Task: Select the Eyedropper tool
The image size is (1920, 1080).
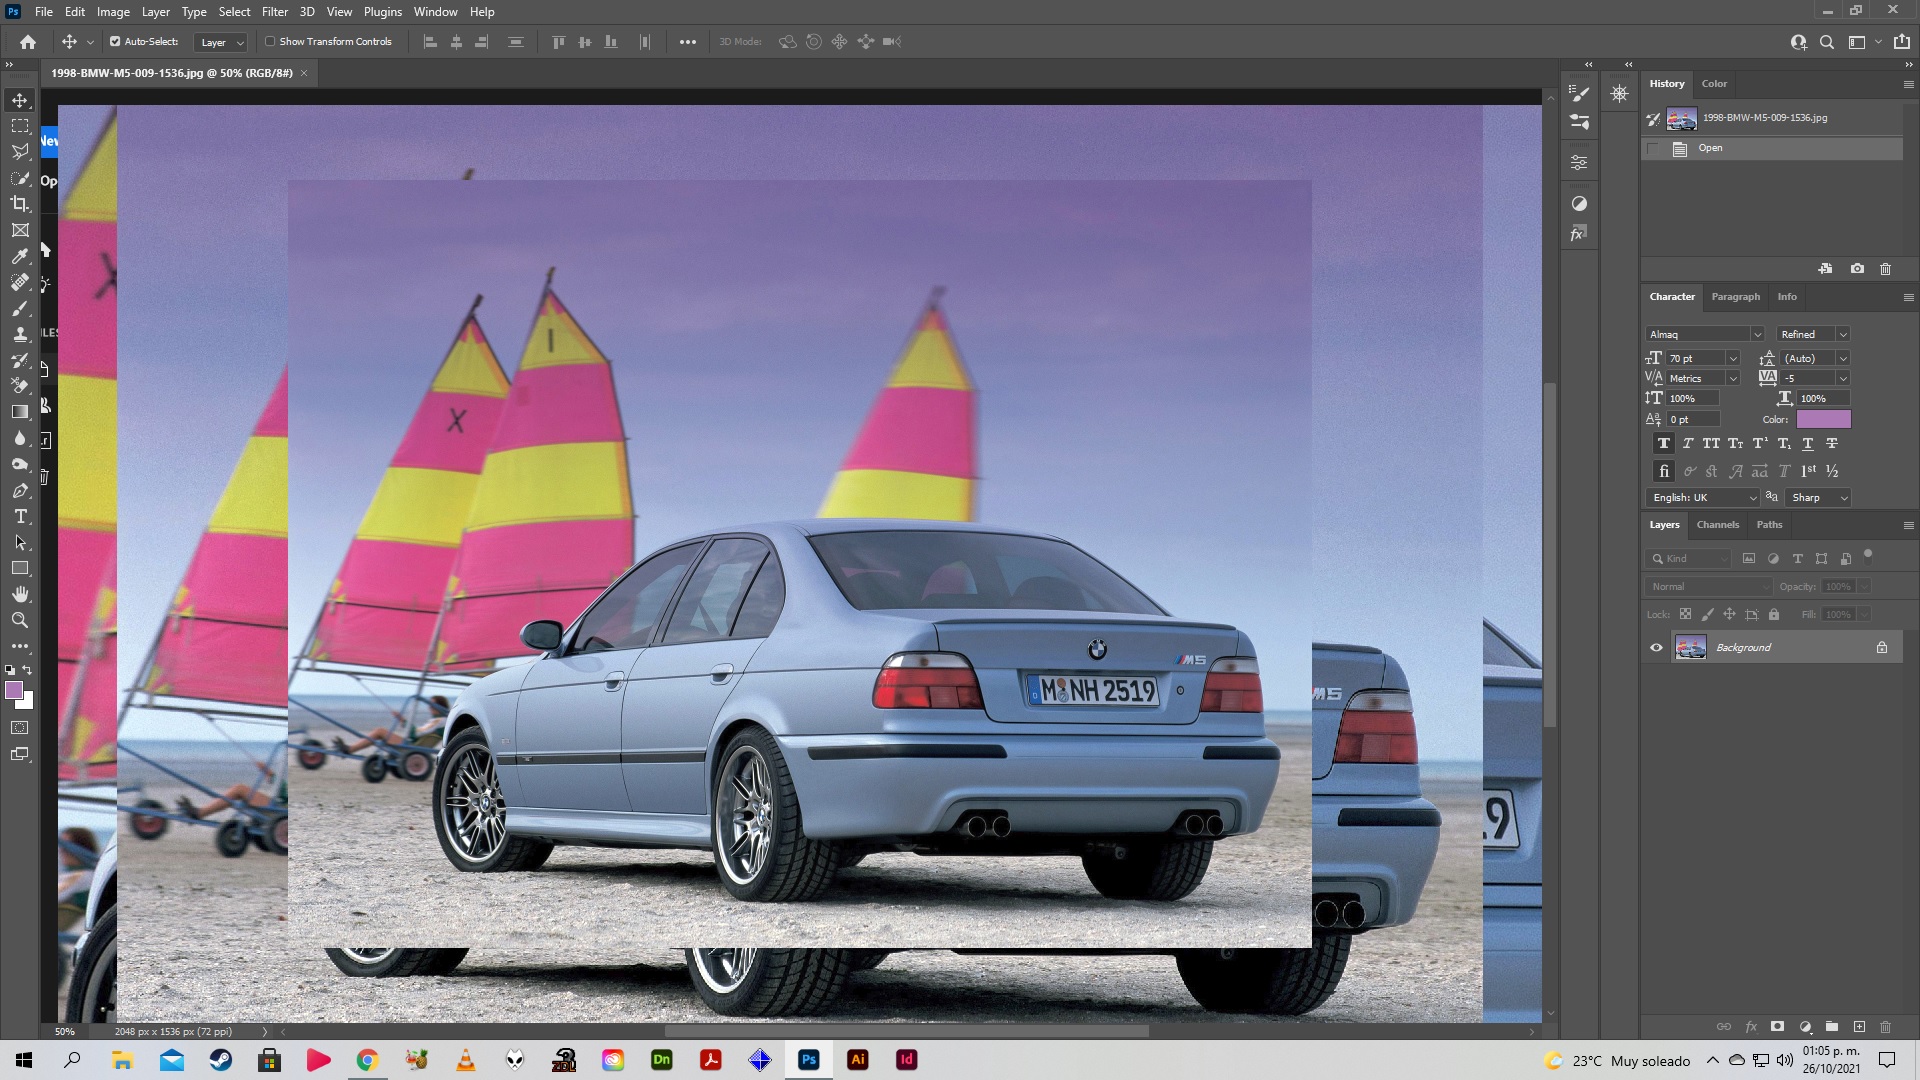Action: click(20, 256)
